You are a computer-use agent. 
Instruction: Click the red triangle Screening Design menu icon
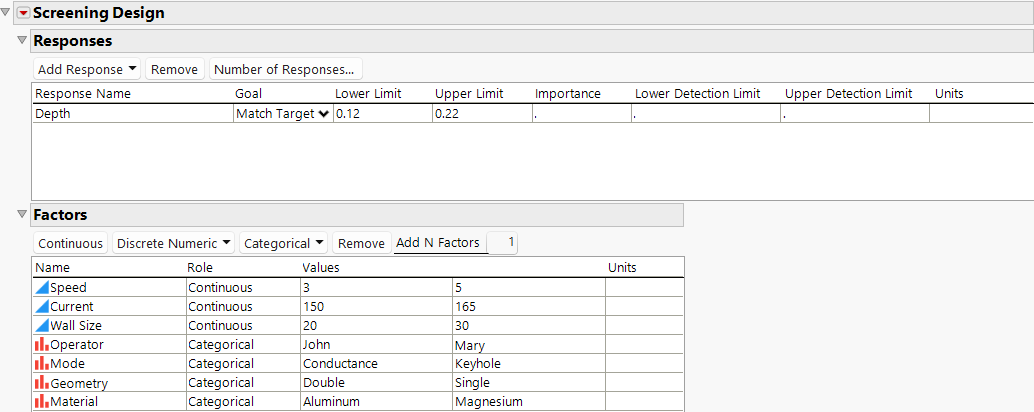(x=24, y=13)
